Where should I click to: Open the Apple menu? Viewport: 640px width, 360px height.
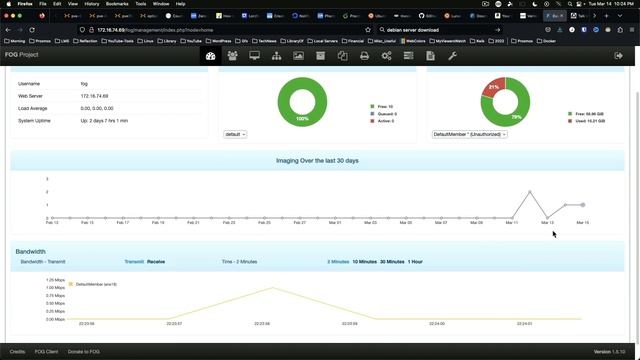[9, 4]
